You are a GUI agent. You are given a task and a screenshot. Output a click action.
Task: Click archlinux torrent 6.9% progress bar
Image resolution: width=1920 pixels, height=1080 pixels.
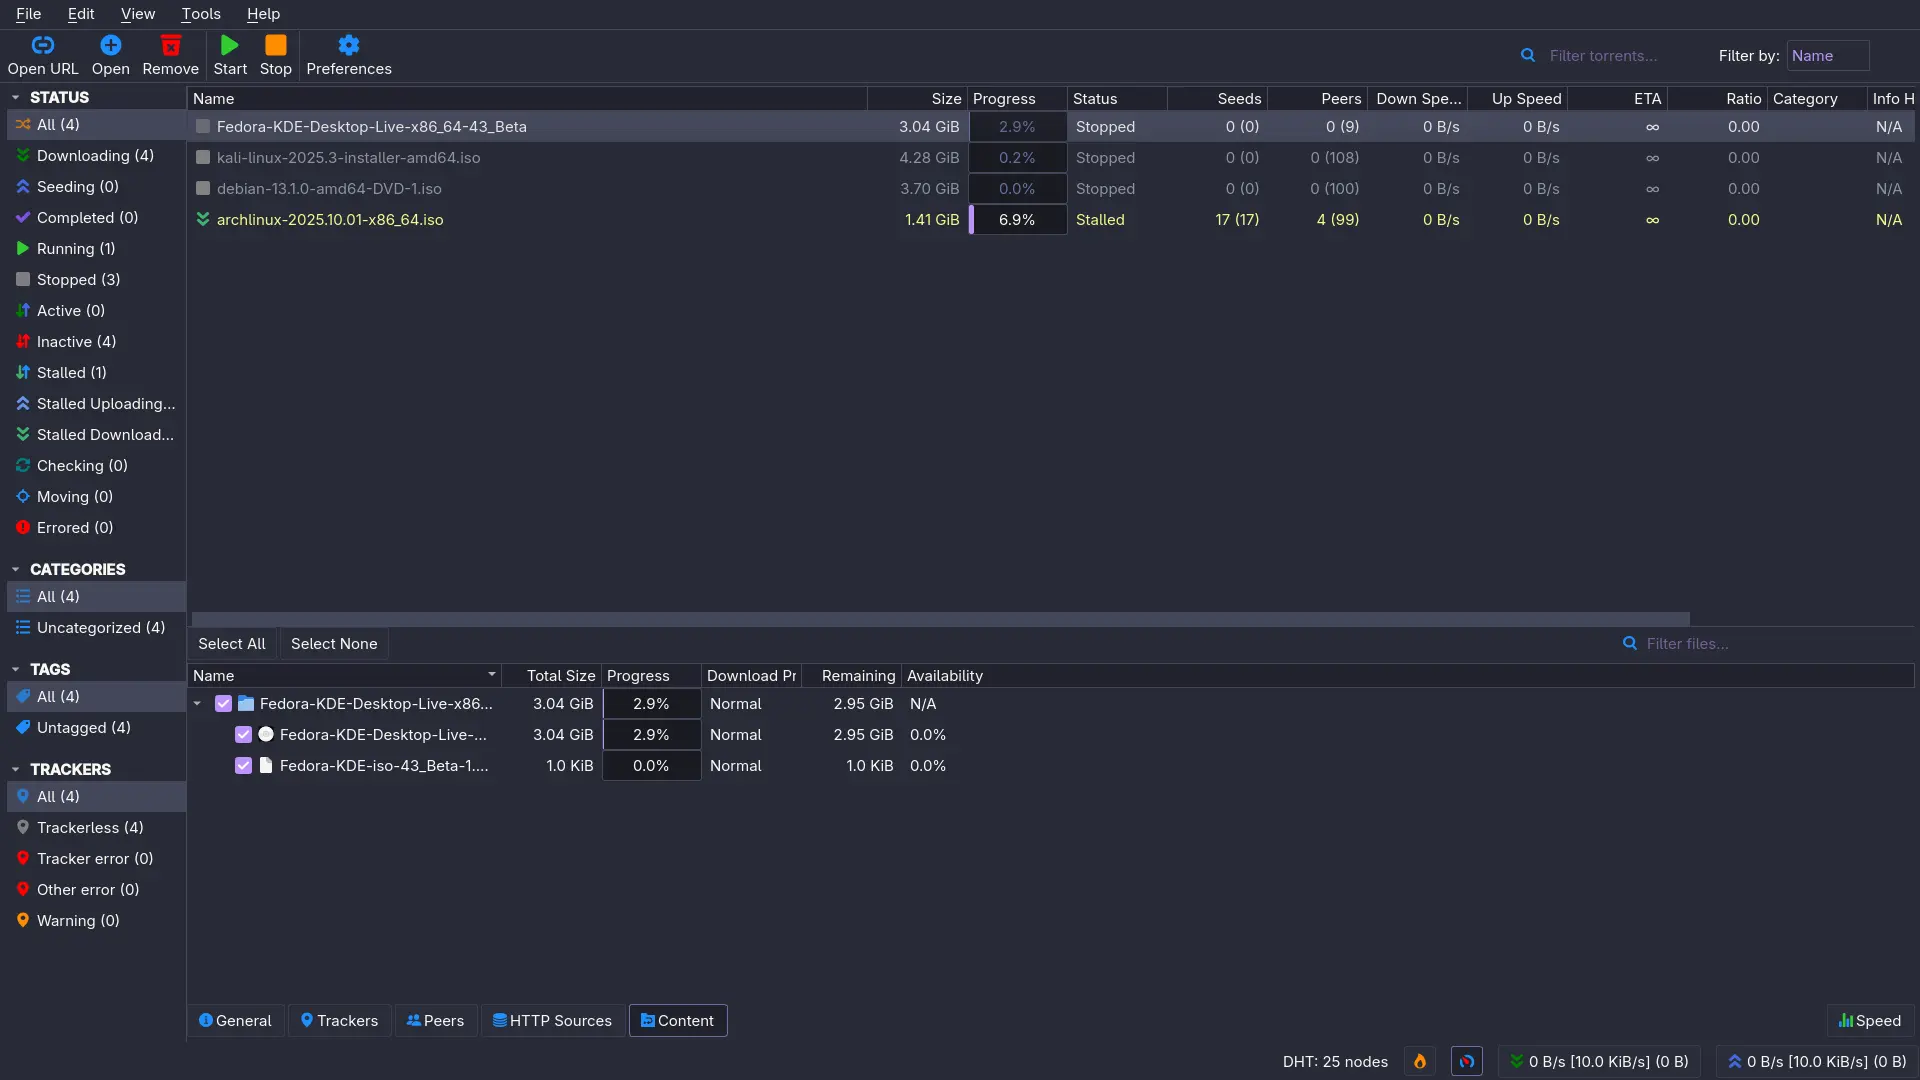[x=1018, y=220]
